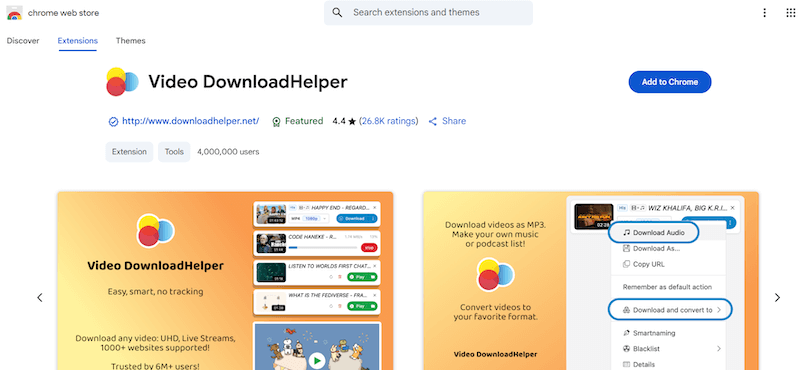
Task: Switch to the Themes tab
Action: [x=131, y=41]
